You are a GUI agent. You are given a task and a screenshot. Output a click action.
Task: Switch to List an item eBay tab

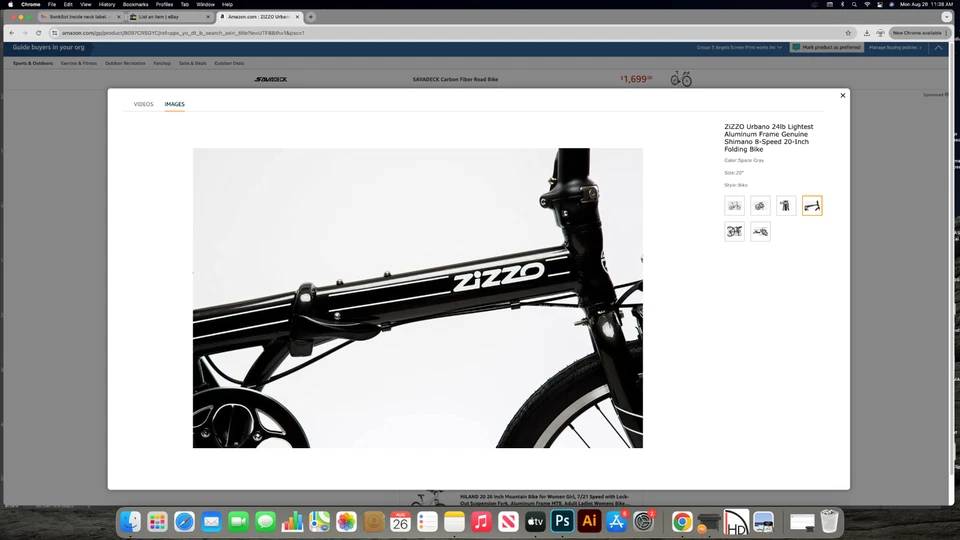(165, 17)
